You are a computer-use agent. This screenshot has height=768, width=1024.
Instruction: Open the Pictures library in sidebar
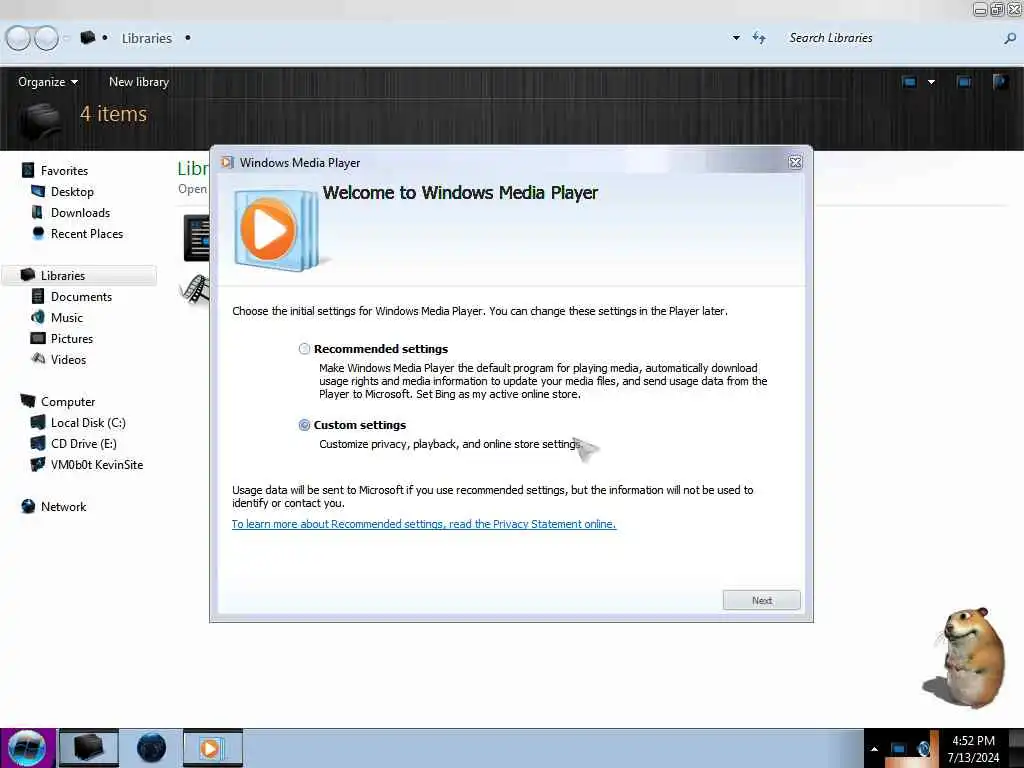click(x=72, y=338)
